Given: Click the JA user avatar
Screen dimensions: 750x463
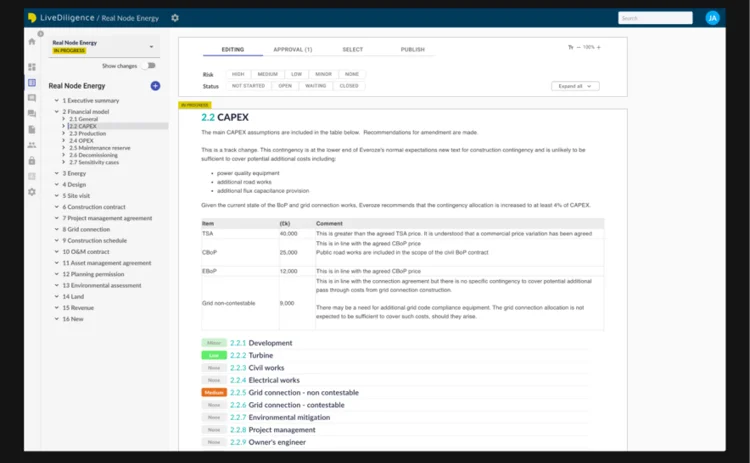Looking at the screenshot, I should [712, 18].
